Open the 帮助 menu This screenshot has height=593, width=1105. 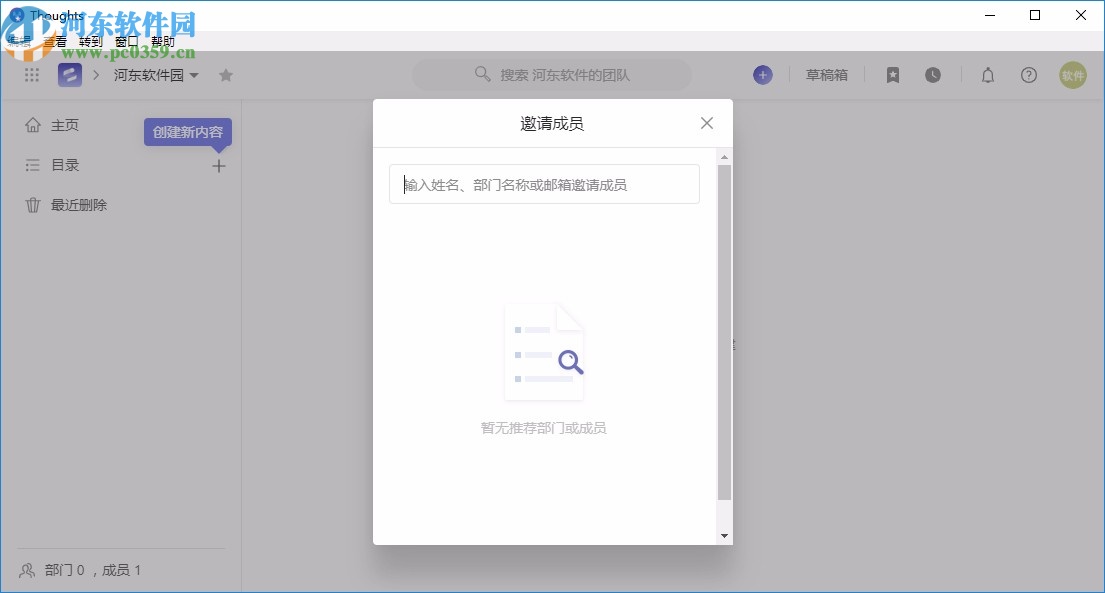click(x=162, y=41)
